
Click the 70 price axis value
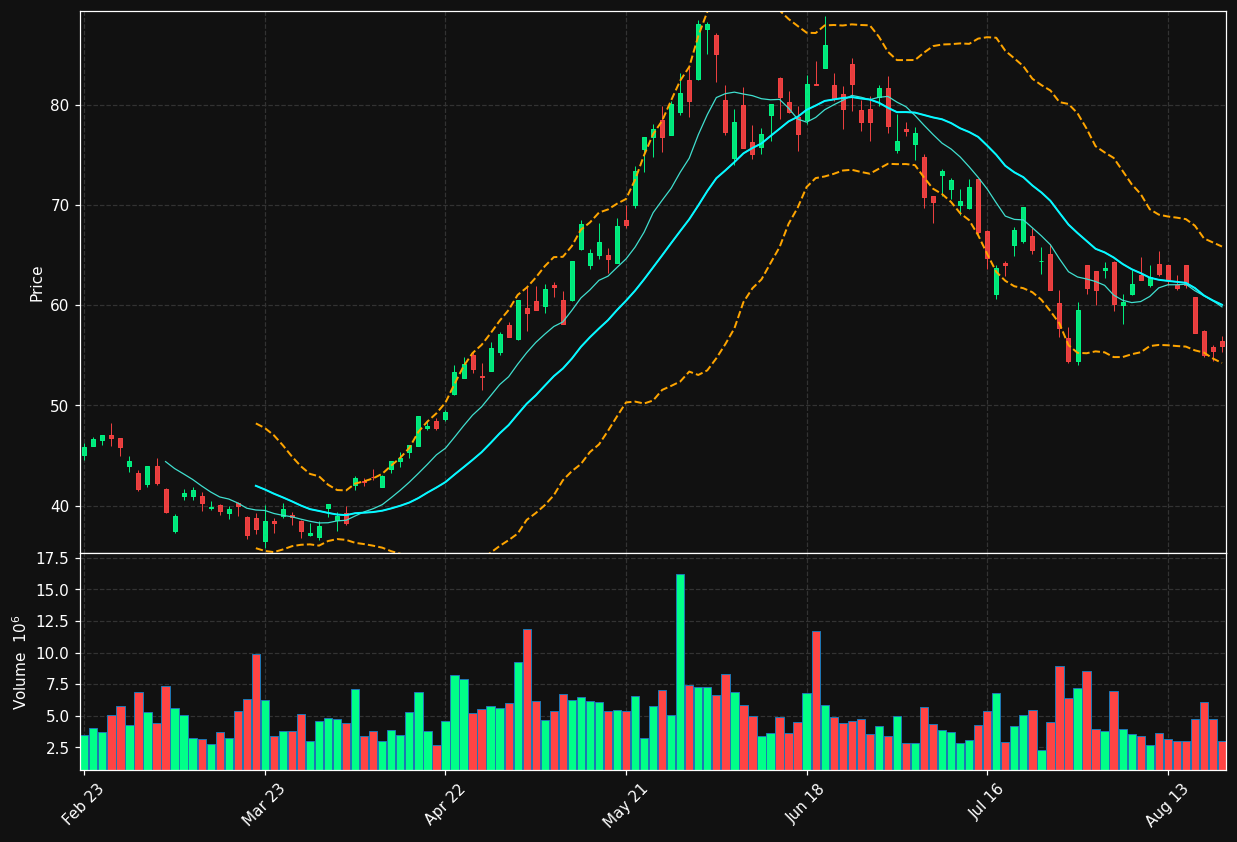pos(59,205)
